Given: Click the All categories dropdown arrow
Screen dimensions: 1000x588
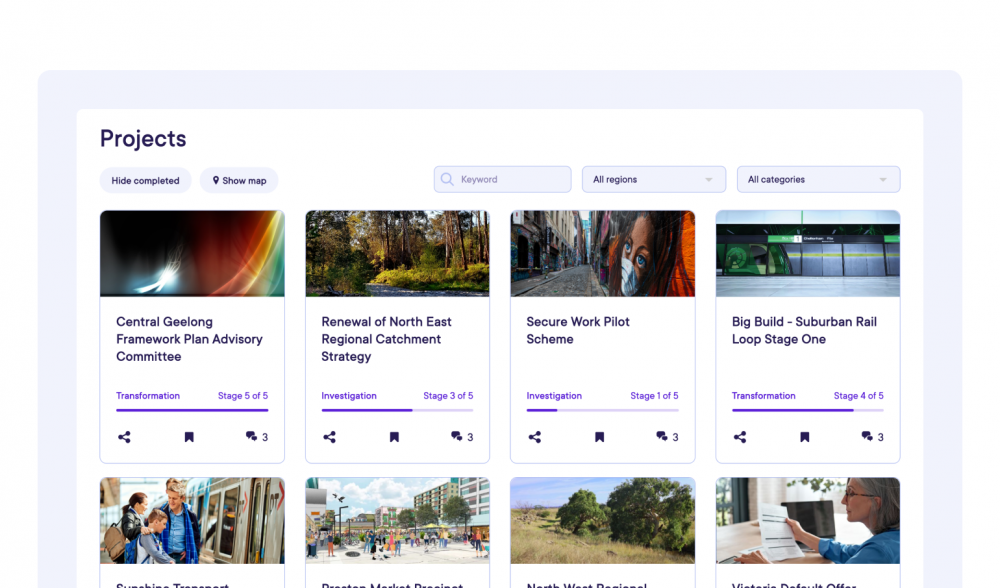Looking at the screenshot, I should pos(882,180).
